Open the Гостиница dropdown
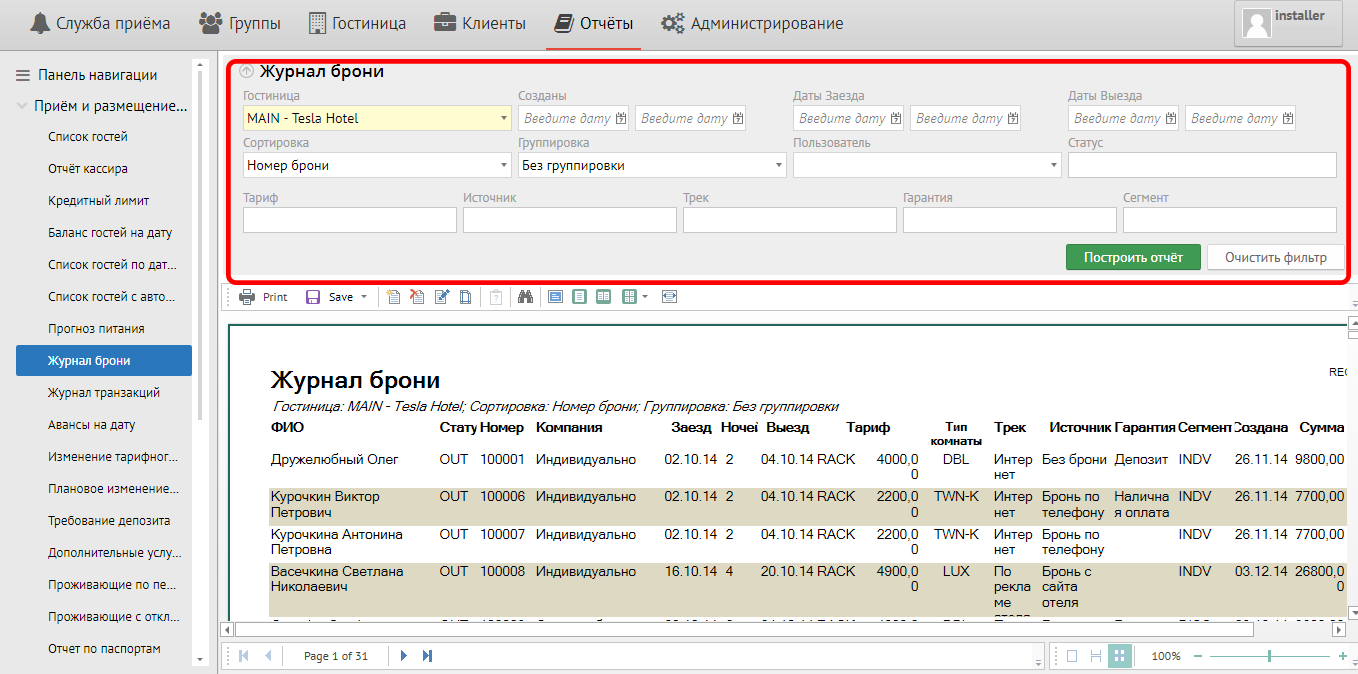Screen dimensions: 1358x674 pyautogui.click(x=504, y=118)
